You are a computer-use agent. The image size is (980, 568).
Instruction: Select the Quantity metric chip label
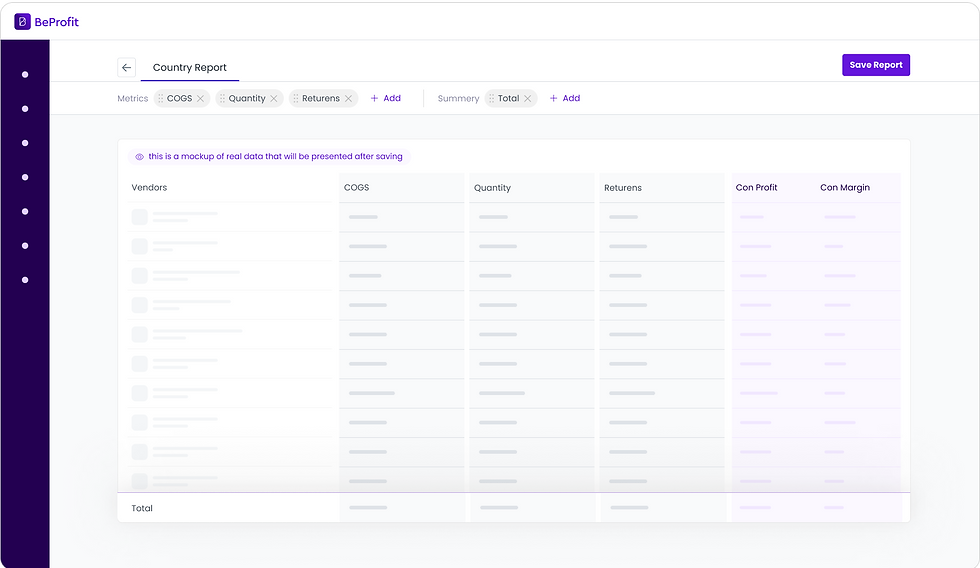(x=247, y=99)
